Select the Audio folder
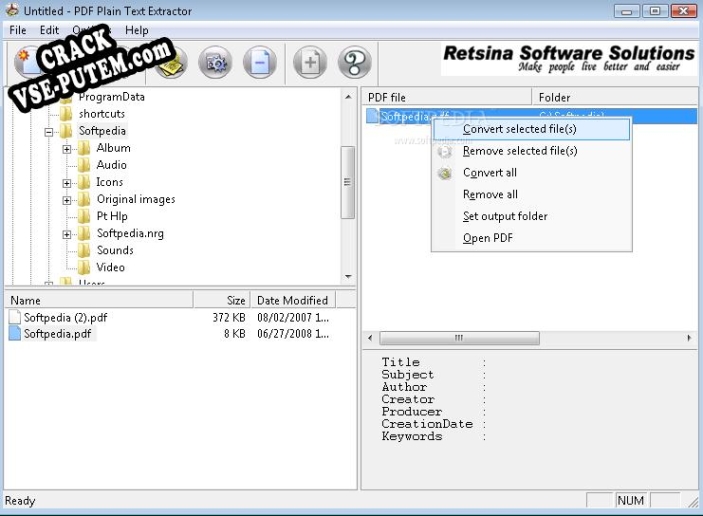703x516 pixels. pyautogui.click(x=112, y=165)
